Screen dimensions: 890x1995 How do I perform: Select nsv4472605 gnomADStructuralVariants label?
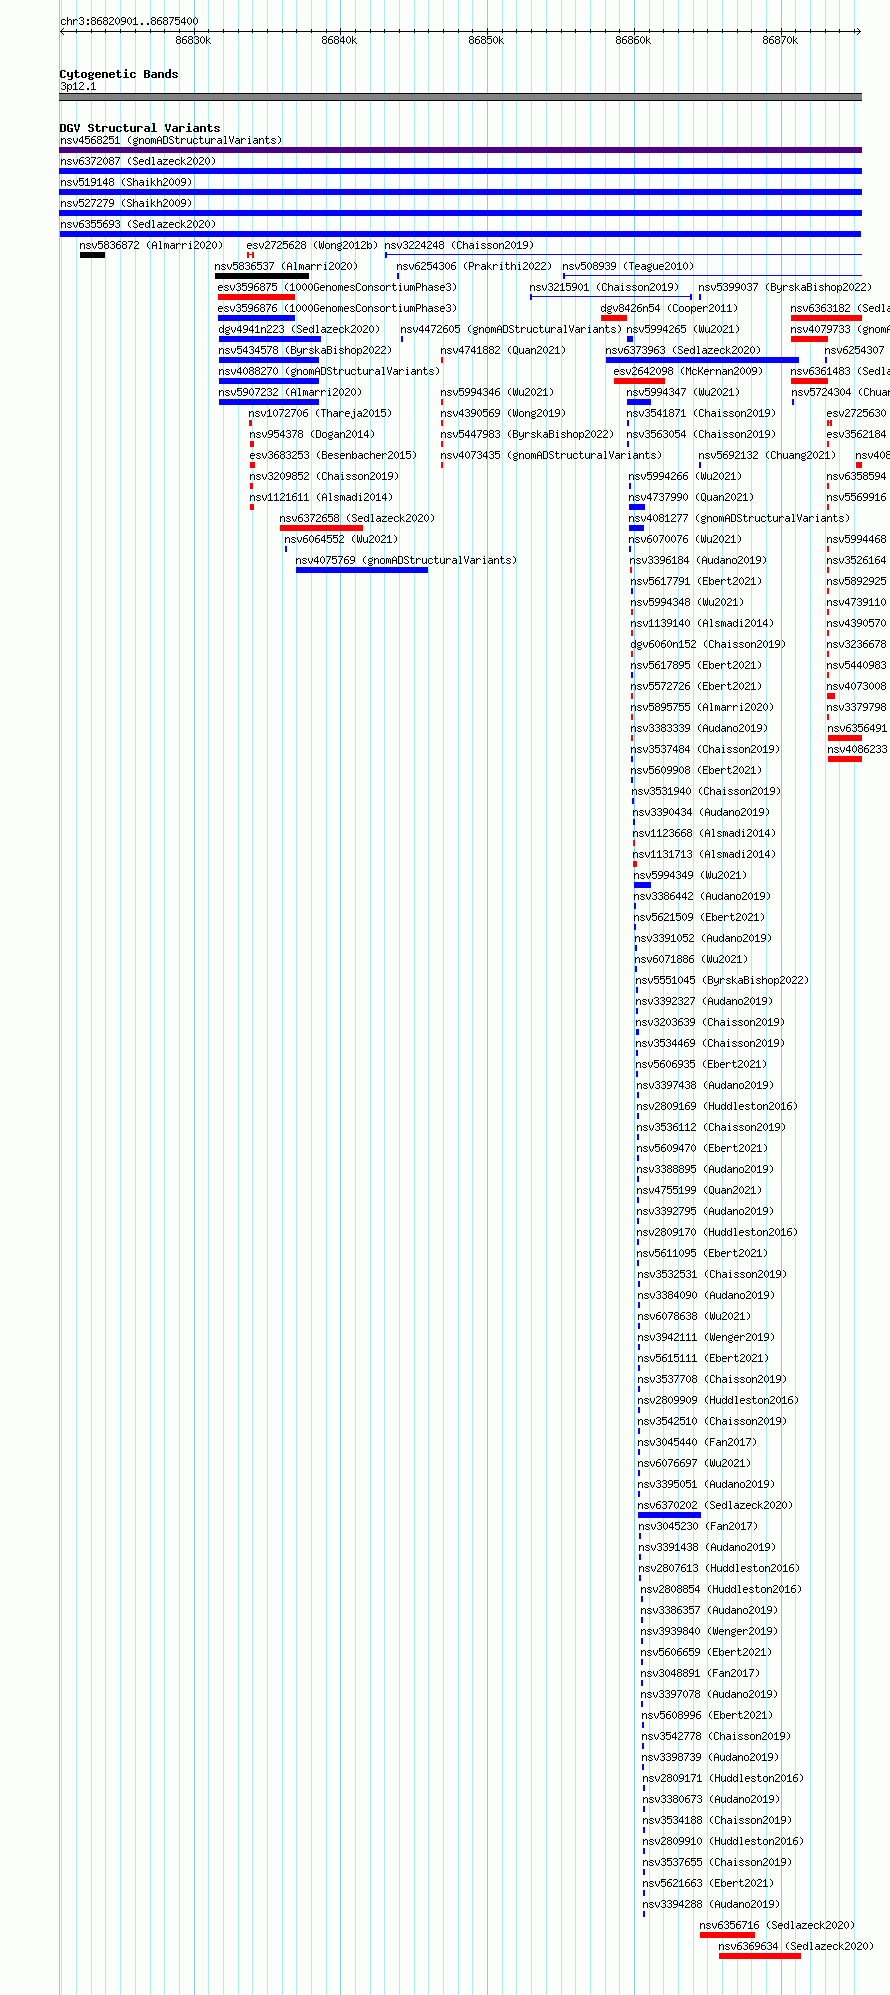[510, 329]
